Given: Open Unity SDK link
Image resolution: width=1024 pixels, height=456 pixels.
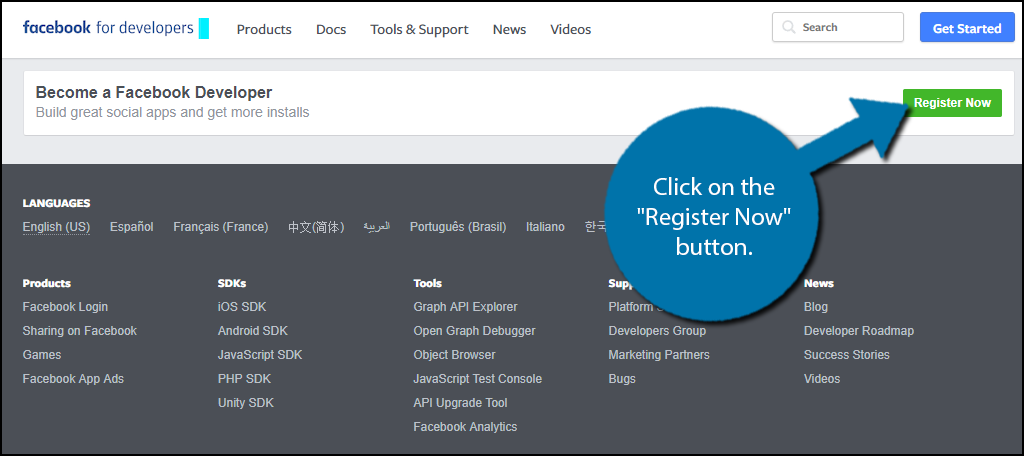Looking at the screenshot, I should coord(246,402).
